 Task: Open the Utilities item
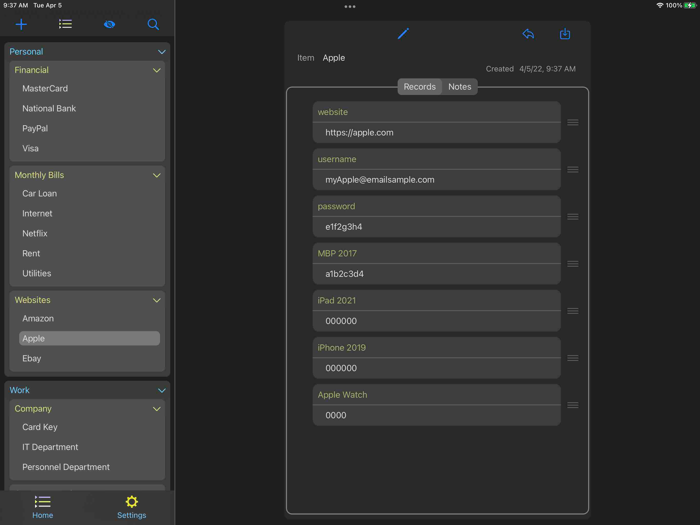[x=37, y=273]
